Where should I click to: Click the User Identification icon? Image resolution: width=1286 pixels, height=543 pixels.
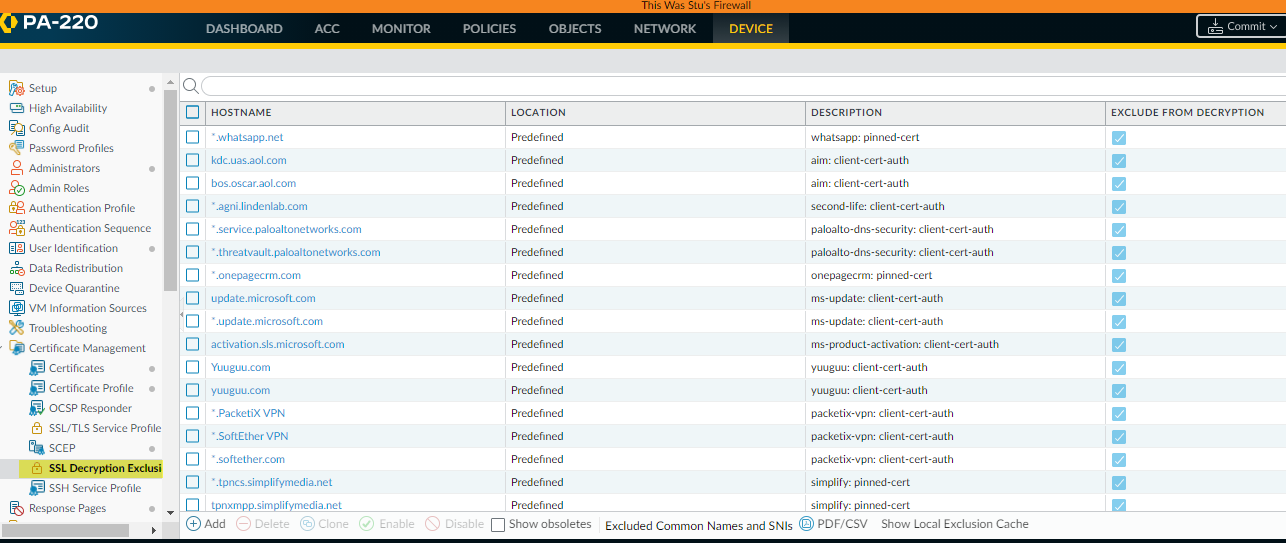(x=17, y=248)
